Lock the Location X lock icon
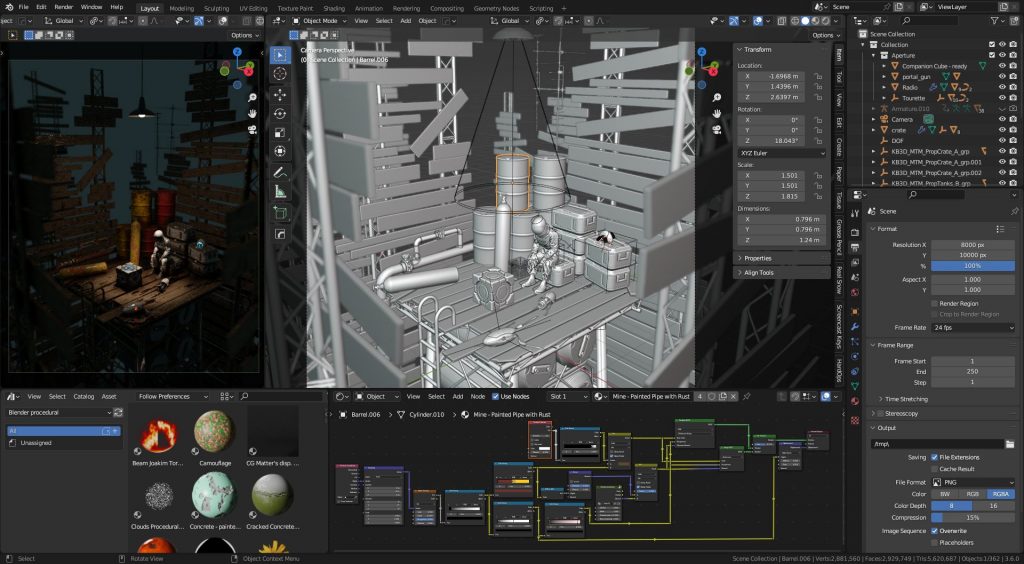 click(x=818, y=76)
